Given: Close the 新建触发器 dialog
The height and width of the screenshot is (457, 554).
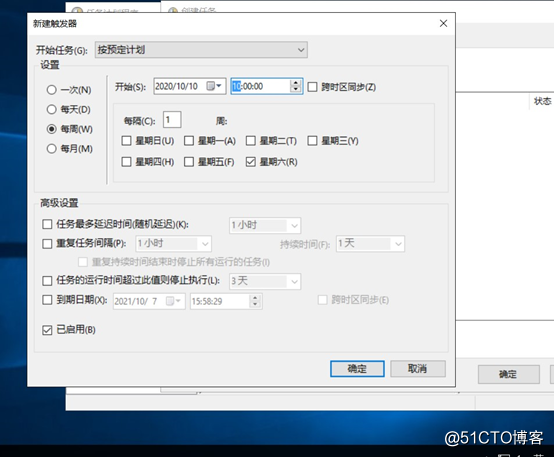Looking at the screenshot, I should click(x=443, y=23).
